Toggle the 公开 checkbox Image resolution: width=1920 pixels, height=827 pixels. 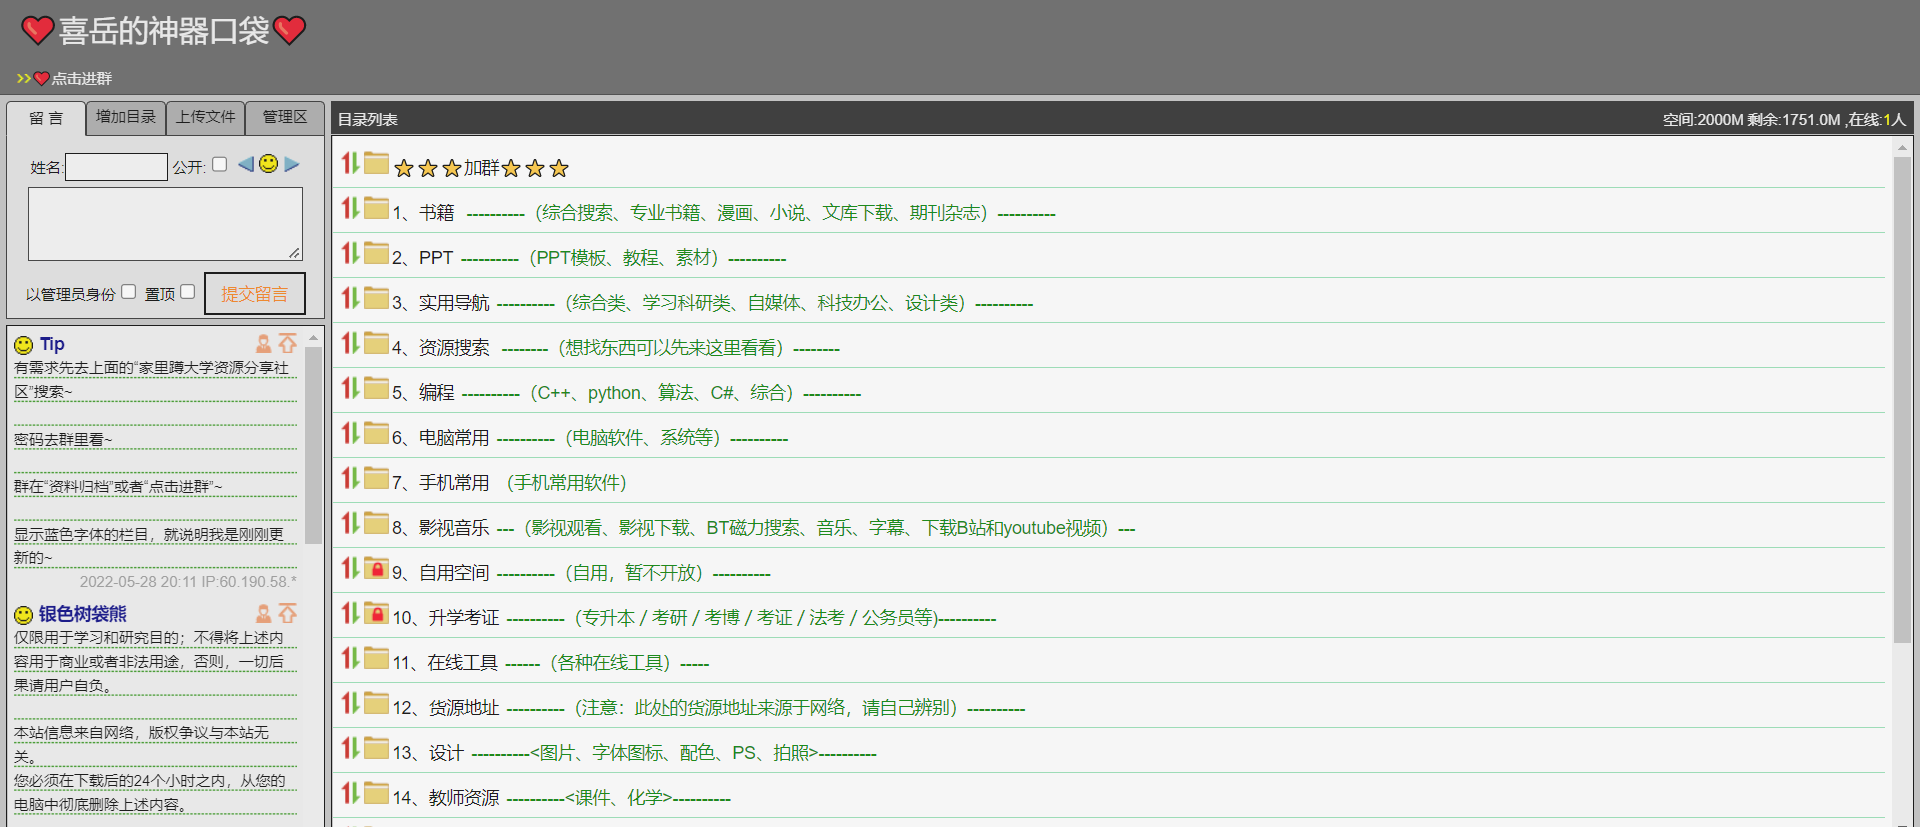tap(220, 164)
